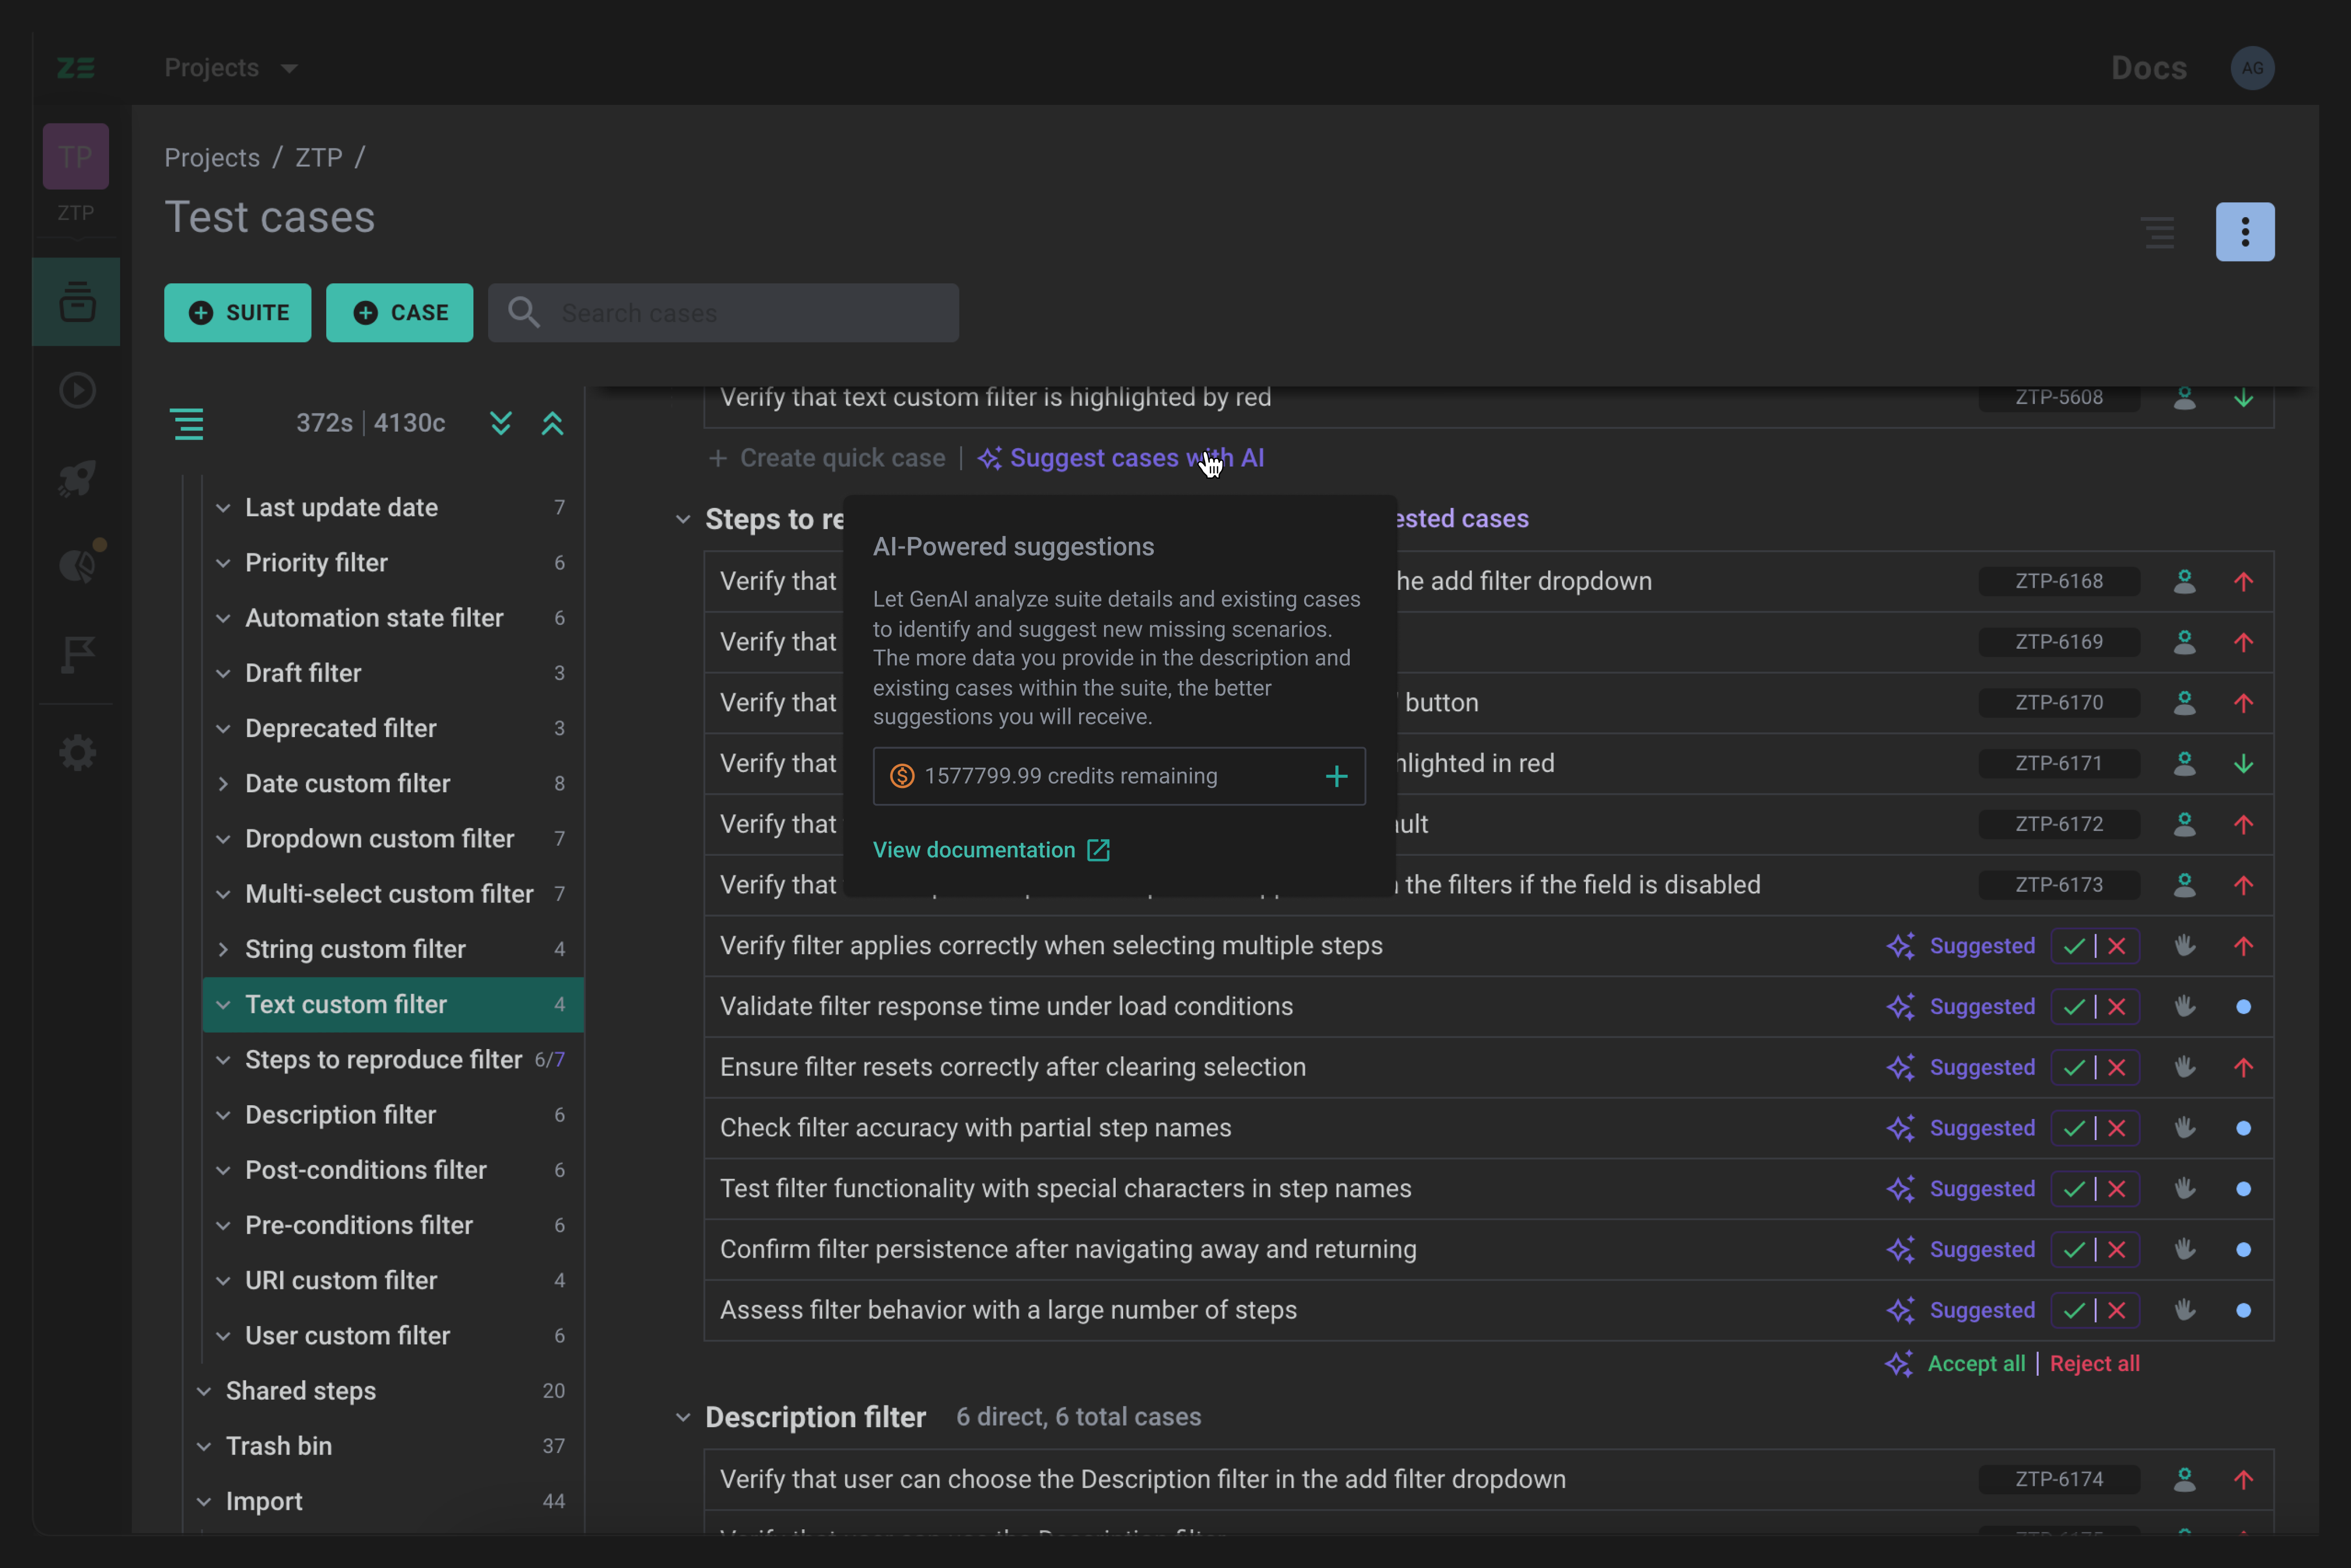Open the Projects dropdown in the top bar

click(x=230, y=68)
